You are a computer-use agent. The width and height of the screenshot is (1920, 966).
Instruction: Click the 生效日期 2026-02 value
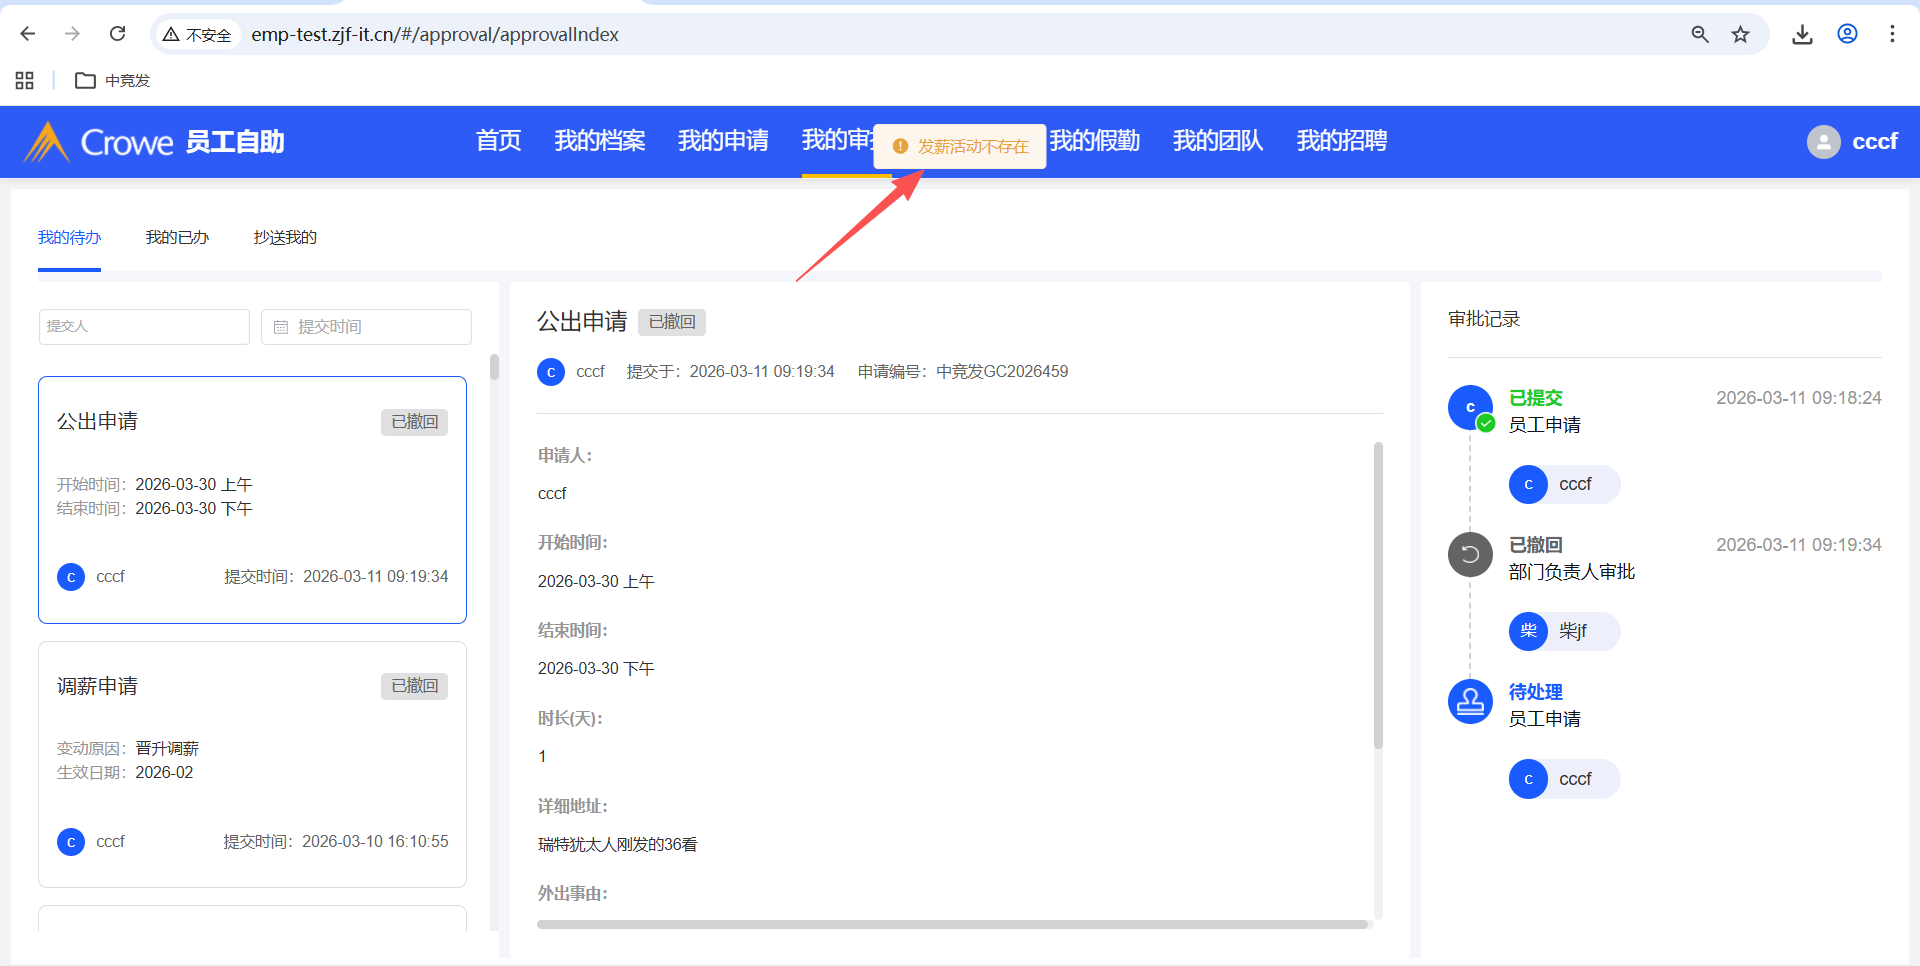[164, 773]
